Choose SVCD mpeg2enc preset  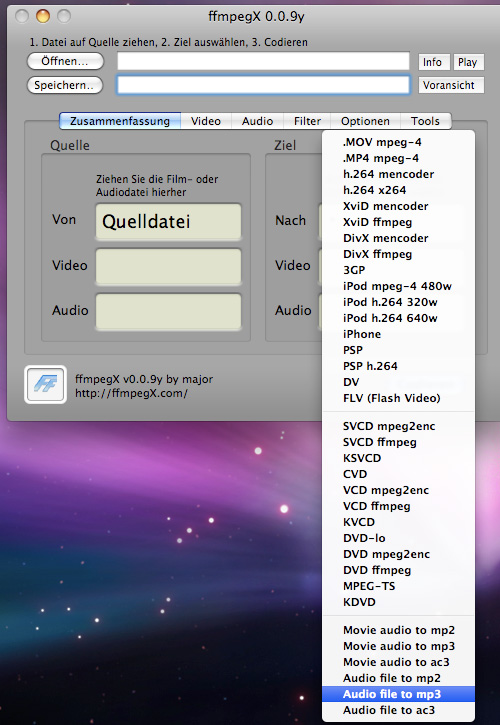coord(398,426)
